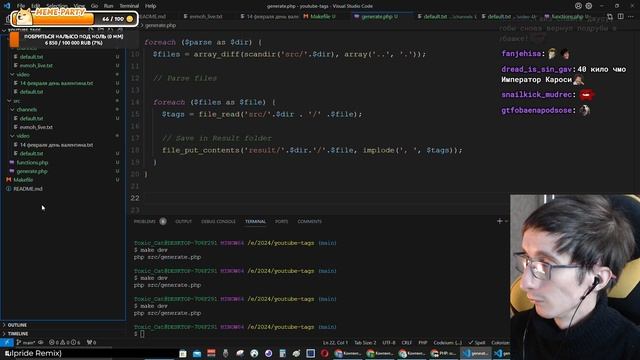
Task: Open the Accounts icon in title bar
Action: [578, 6]
